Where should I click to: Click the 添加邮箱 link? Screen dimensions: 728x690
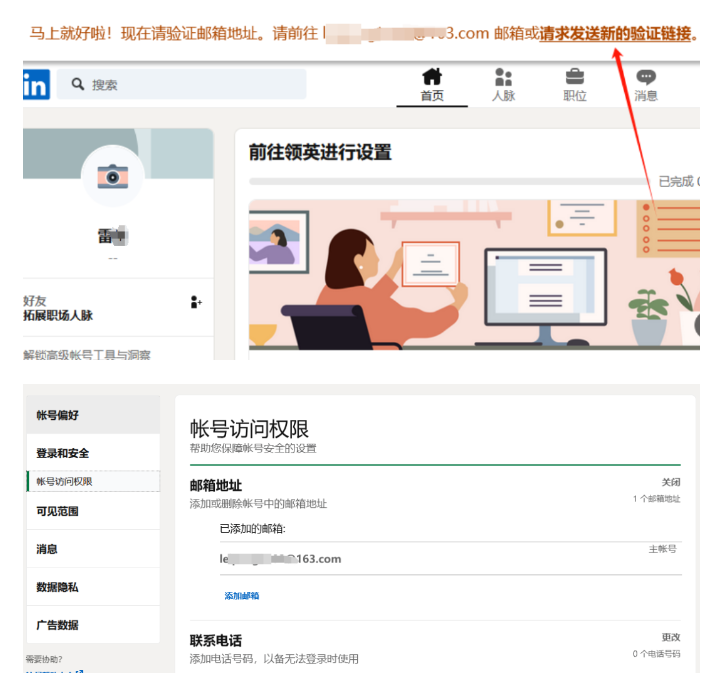[x=241, y=596]
